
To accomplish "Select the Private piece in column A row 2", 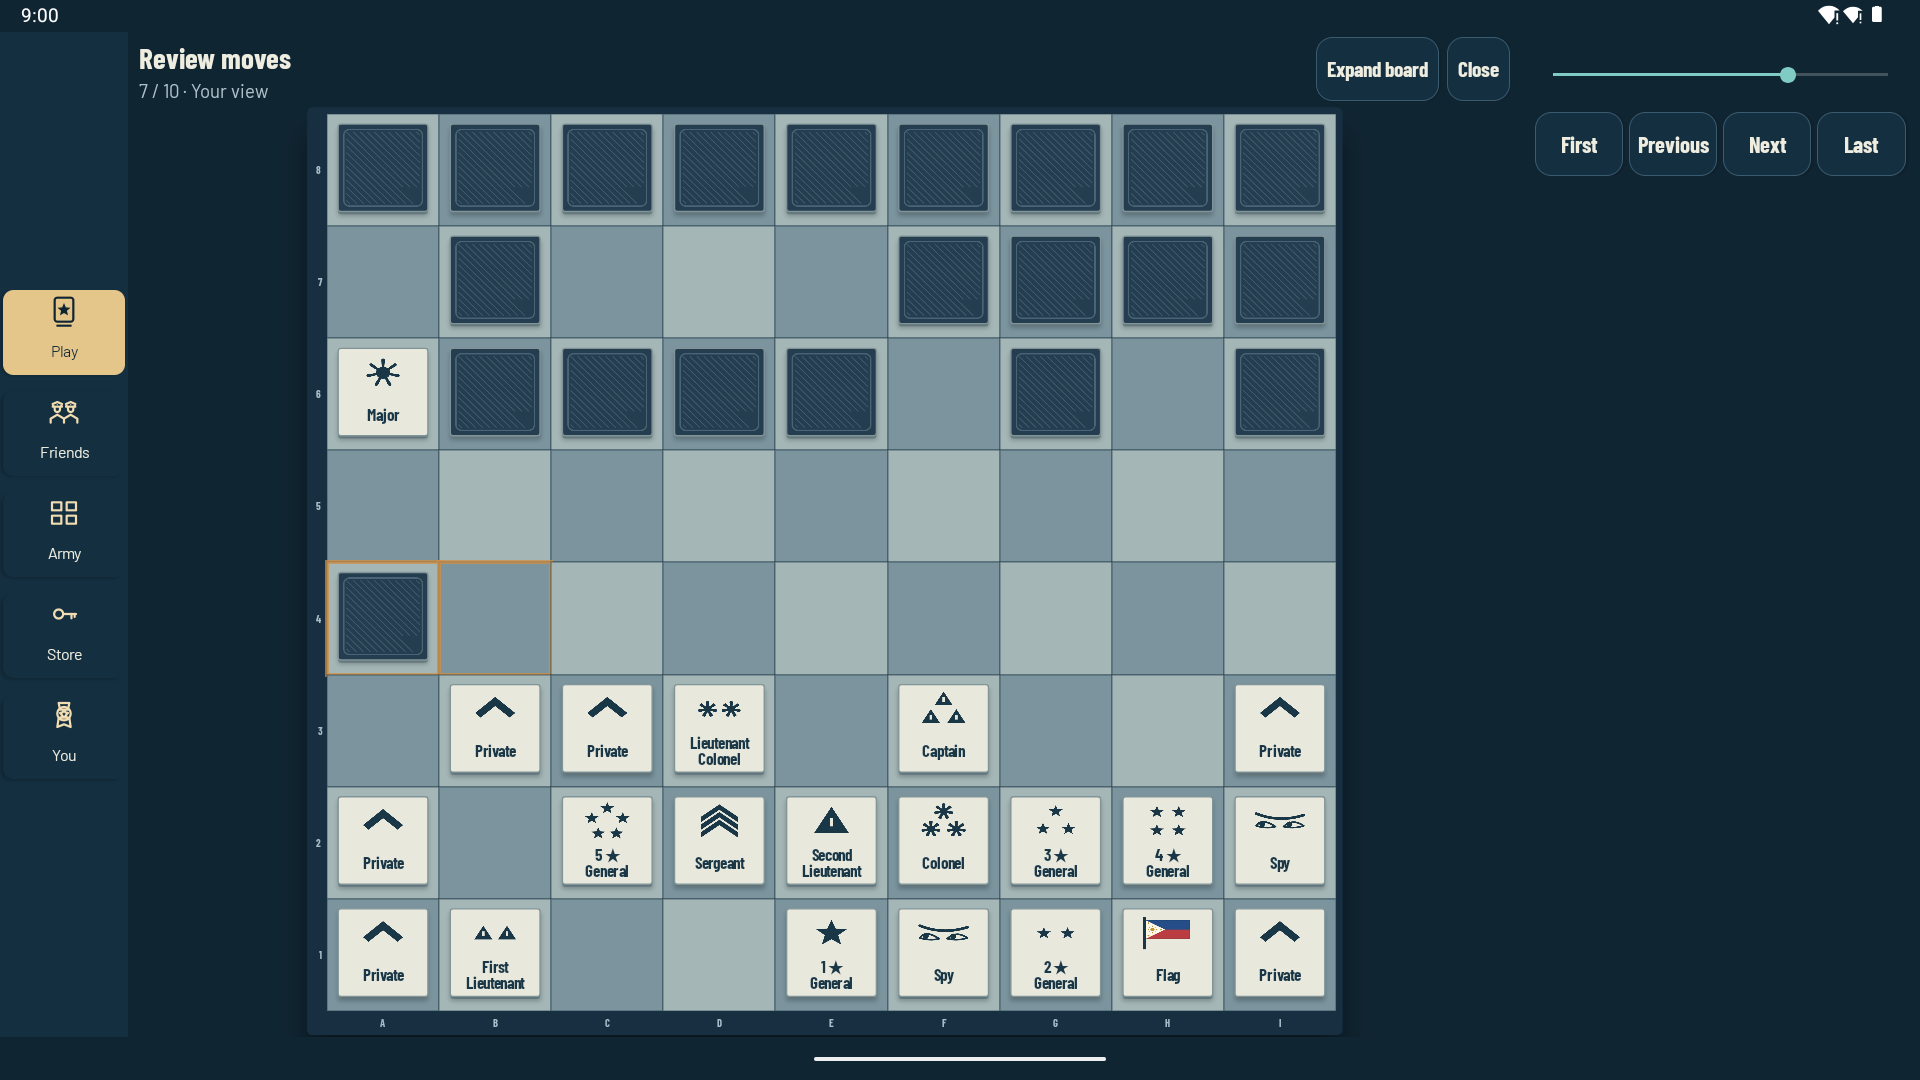I will 383,841.
